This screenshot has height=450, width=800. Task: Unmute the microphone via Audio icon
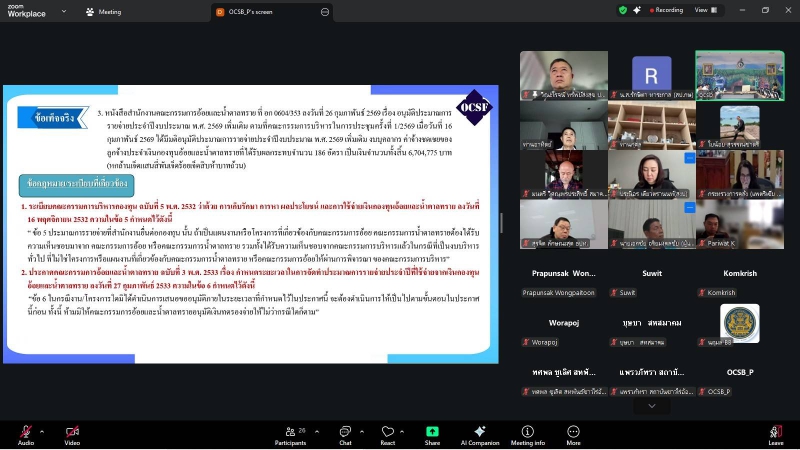pos(25,431)
